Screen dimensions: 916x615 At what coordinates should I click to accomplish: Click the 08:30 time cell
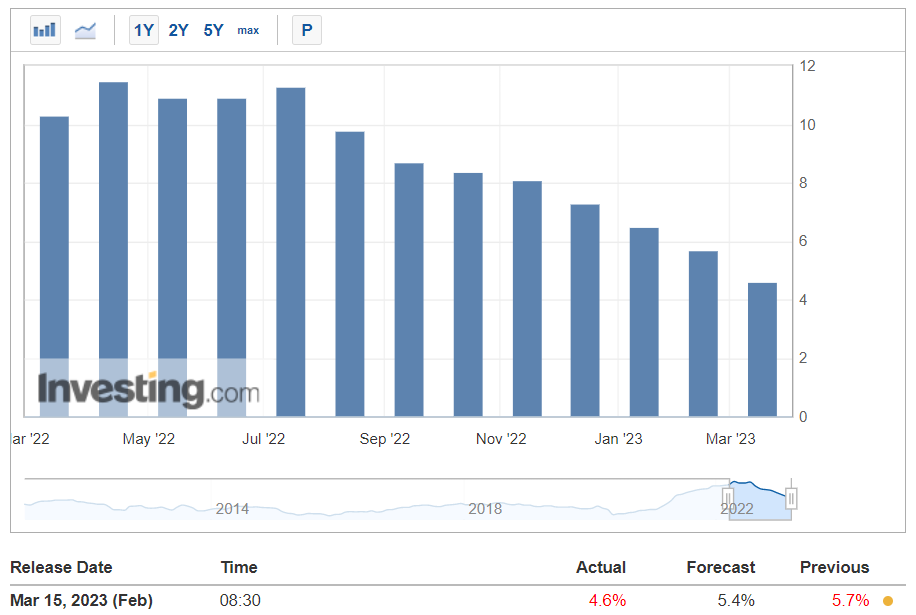click(240, 600)
